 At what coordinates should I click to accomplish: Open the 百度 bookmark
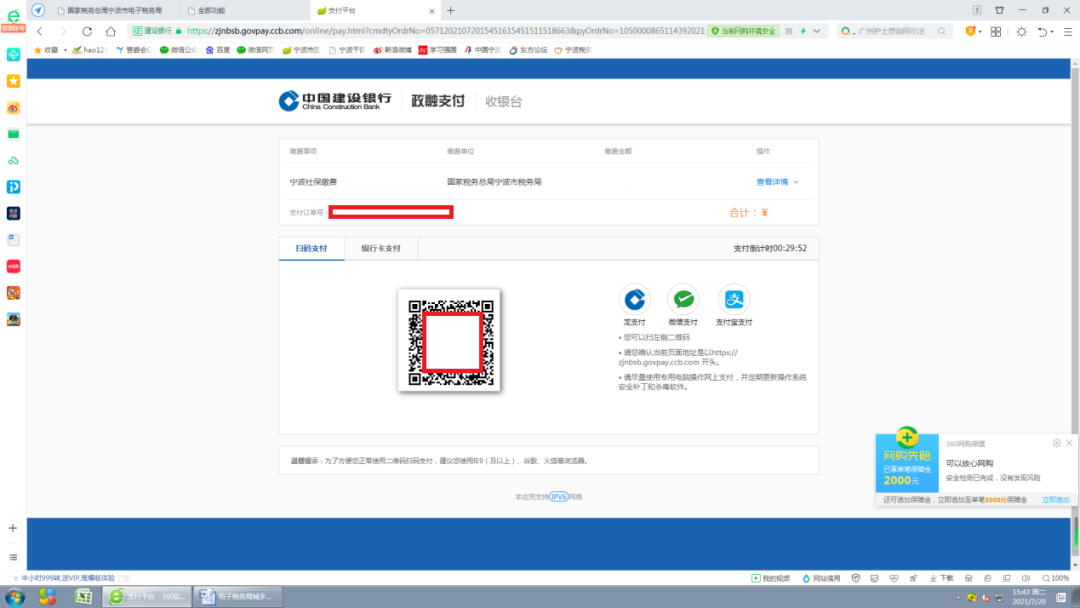218,50
